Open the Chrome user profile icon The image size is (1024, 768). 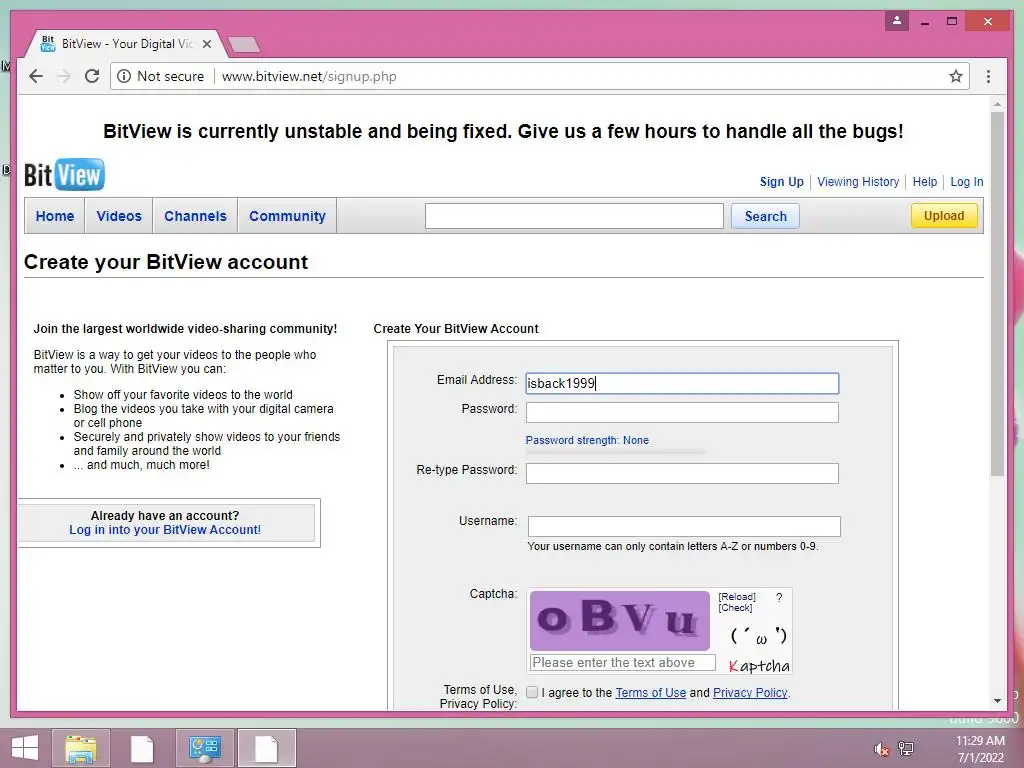(897, 21)
